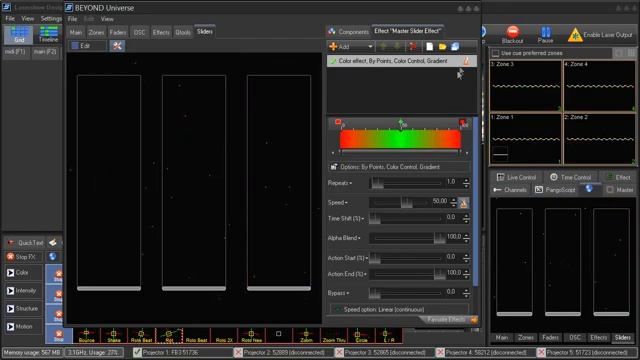Open the Speed option Linear dropdown
The width and height of the screenshot is (640, 360).
(x=400, y=309)
